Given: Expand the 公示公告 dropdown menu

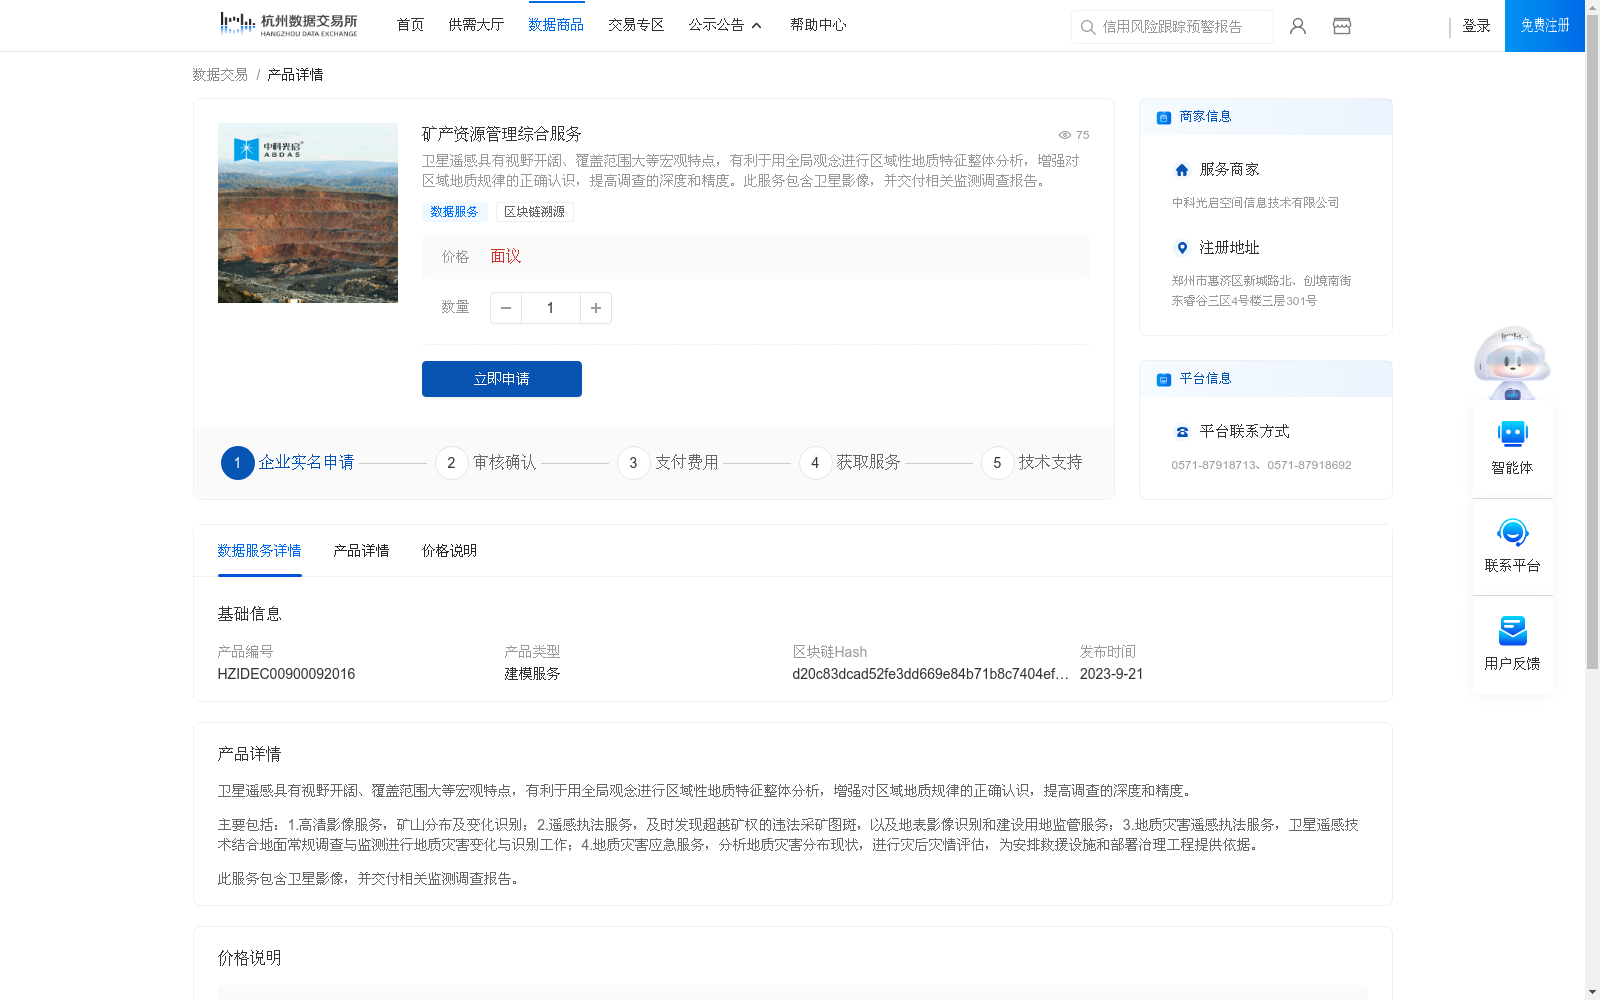Looking at the screenshot, I should [x=725, y=25].
